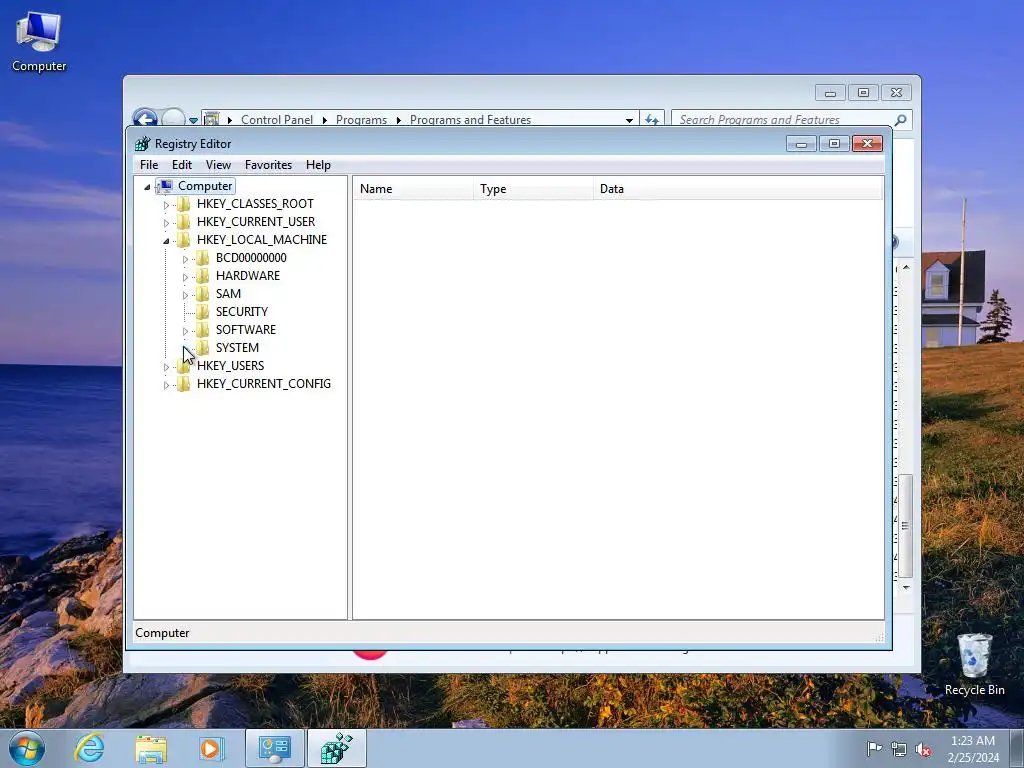1024x768 pixels.
Task: Click the Registry Editor title bar icon
Action: 142,144
